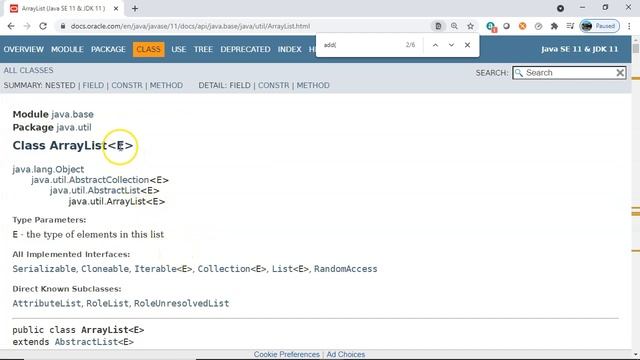Open Chrome three-dot menu
The image size is (640, 360).
tap(629, 26)
